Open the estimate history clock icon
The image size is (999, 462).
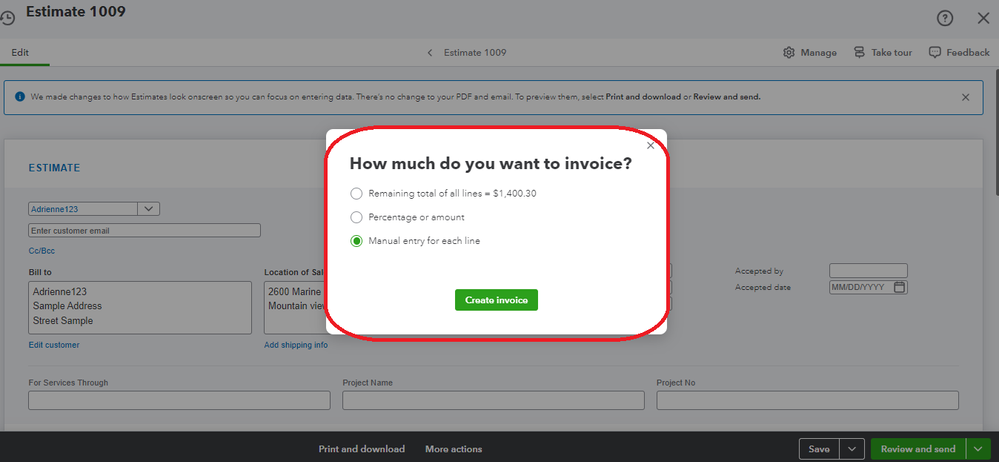click(x=7, y=18)
